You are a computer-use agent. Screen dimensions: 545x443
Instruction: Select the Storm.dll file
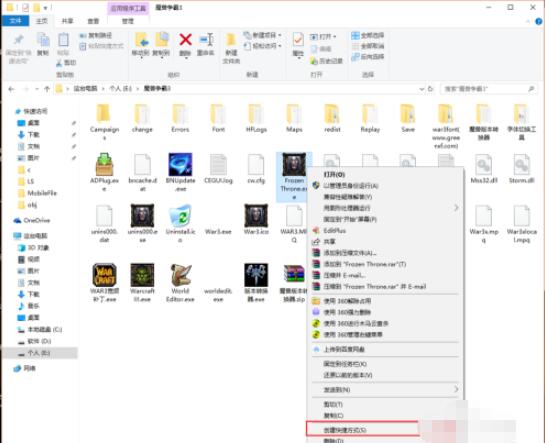tap(521, 169)
